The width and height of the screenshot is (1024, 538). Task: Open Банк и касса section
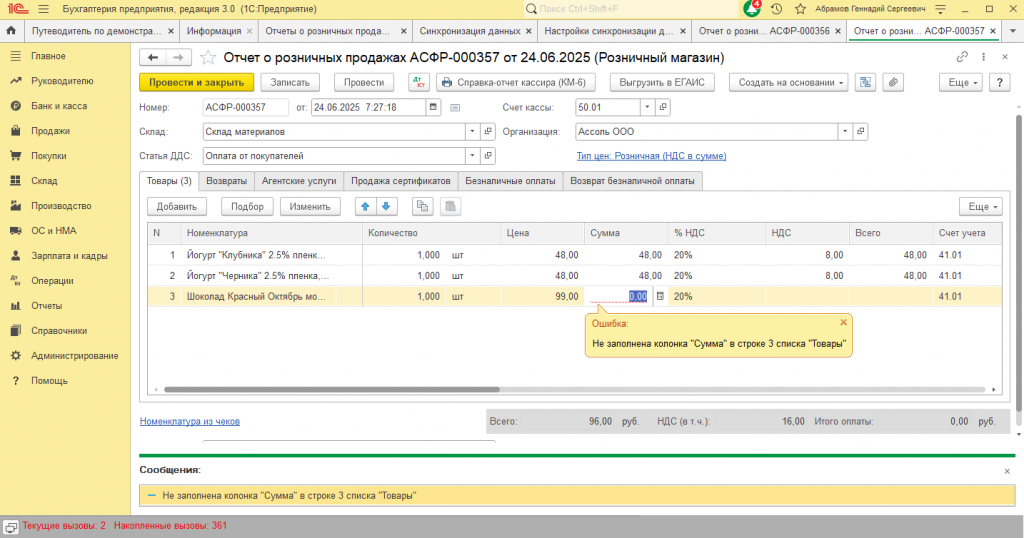59,106
